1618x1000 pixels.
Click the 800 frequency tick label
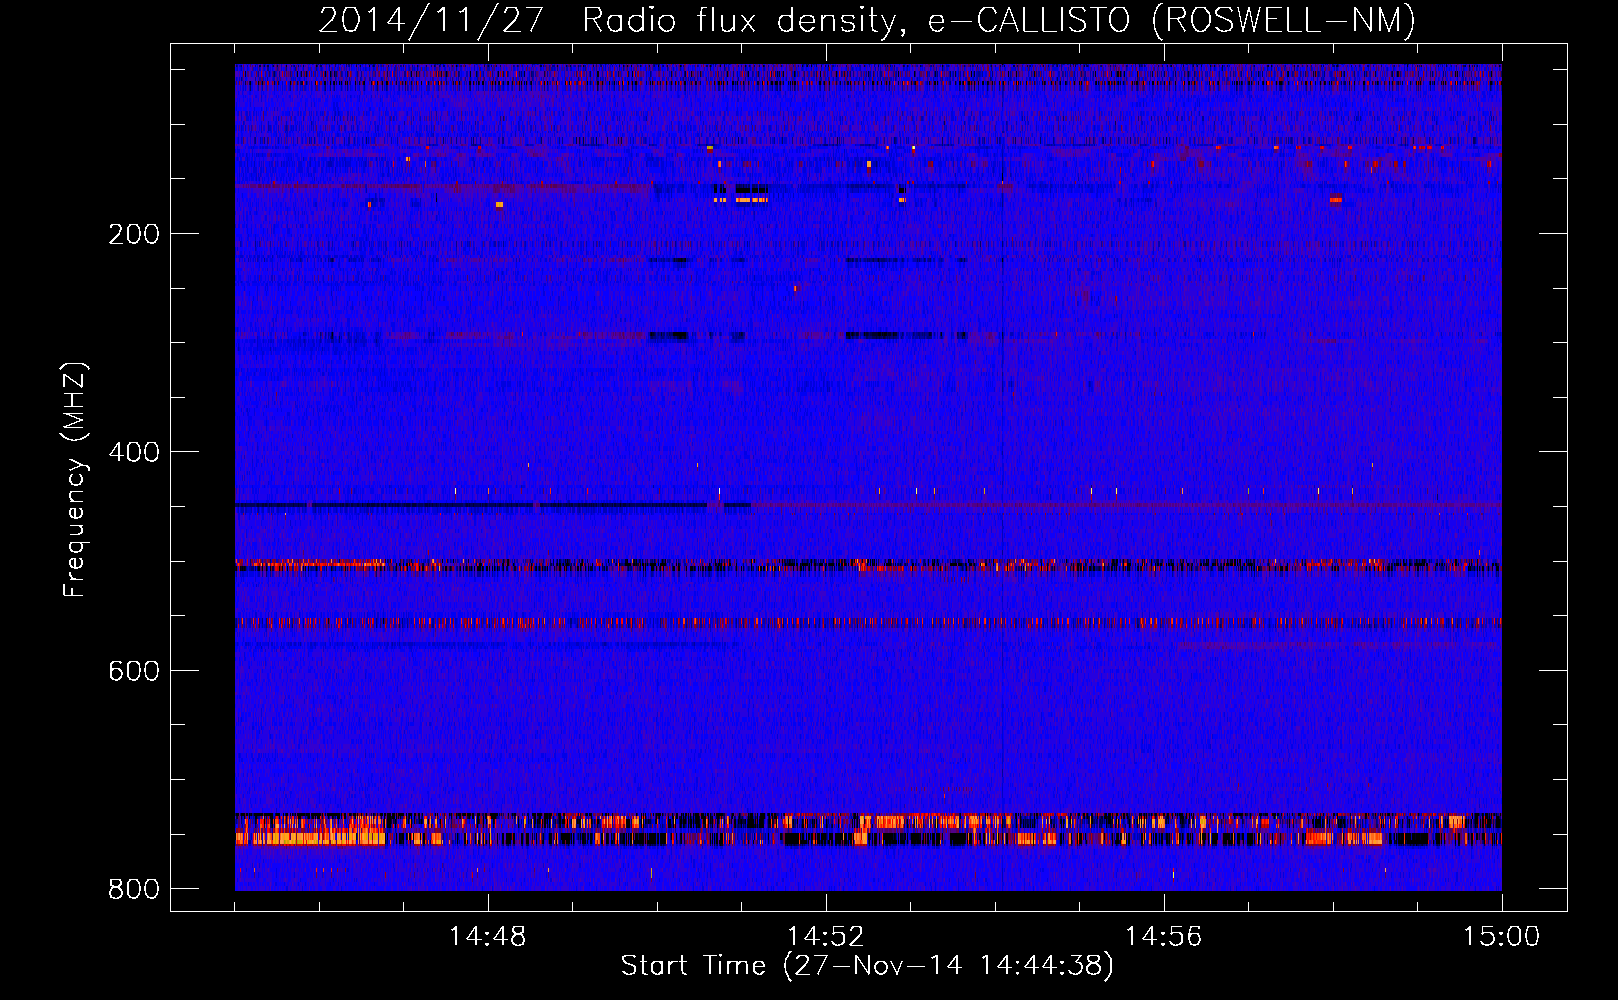point(134,889)
